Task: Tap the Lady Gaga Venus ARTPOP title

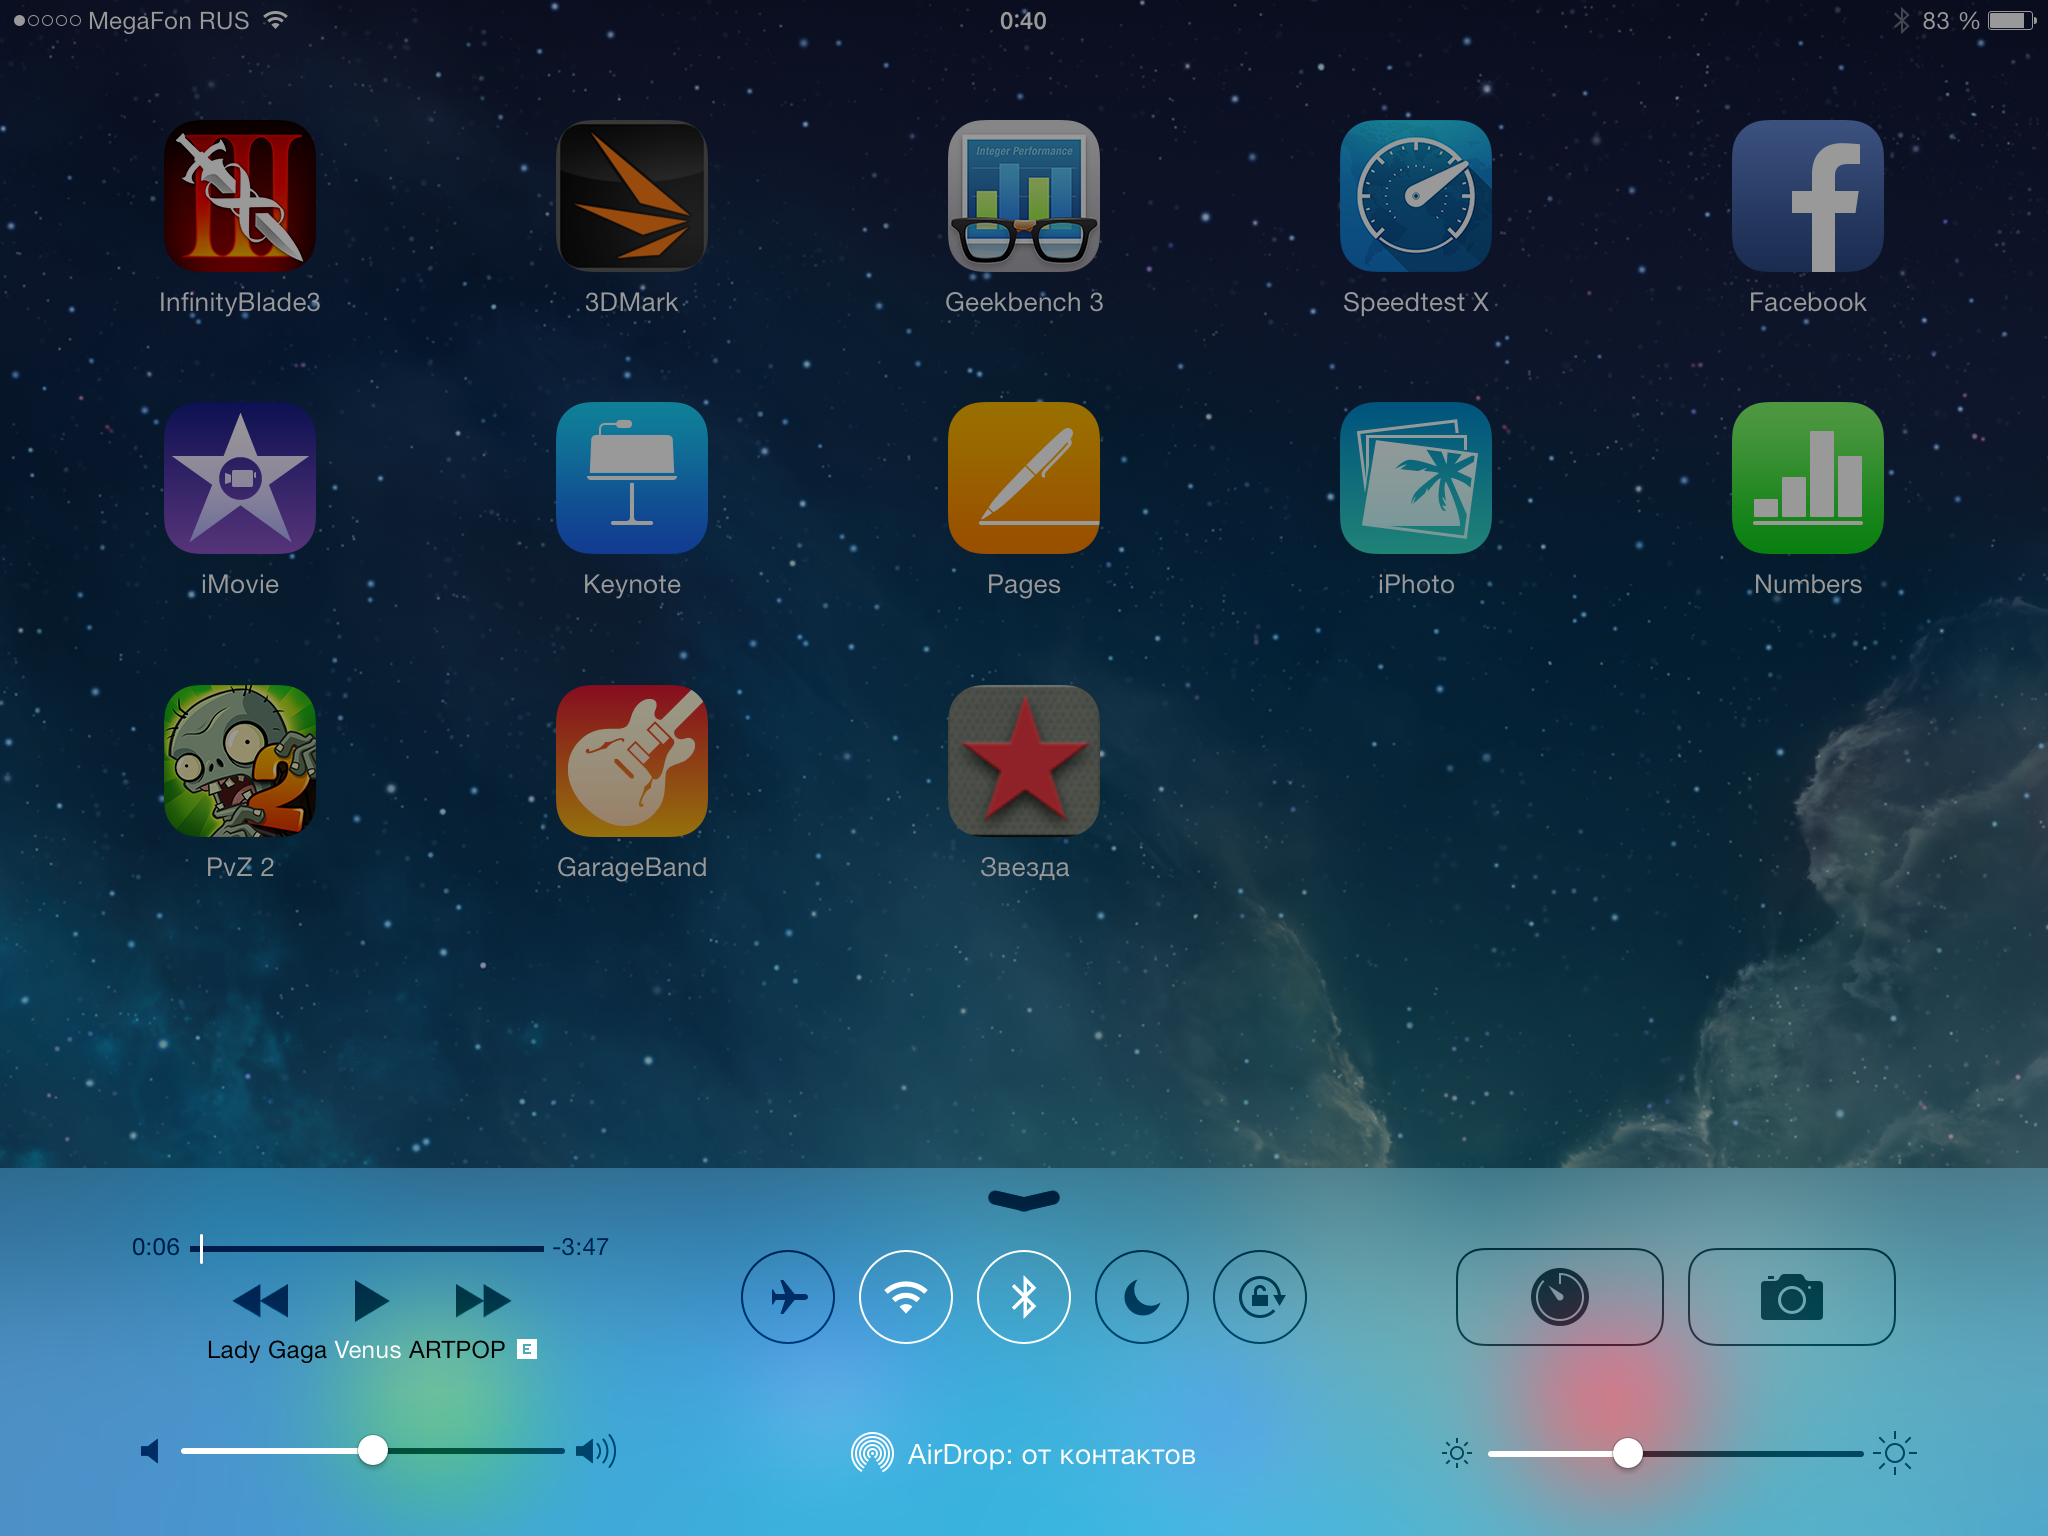Action: pyautogui.click(x=356, y=1350)
